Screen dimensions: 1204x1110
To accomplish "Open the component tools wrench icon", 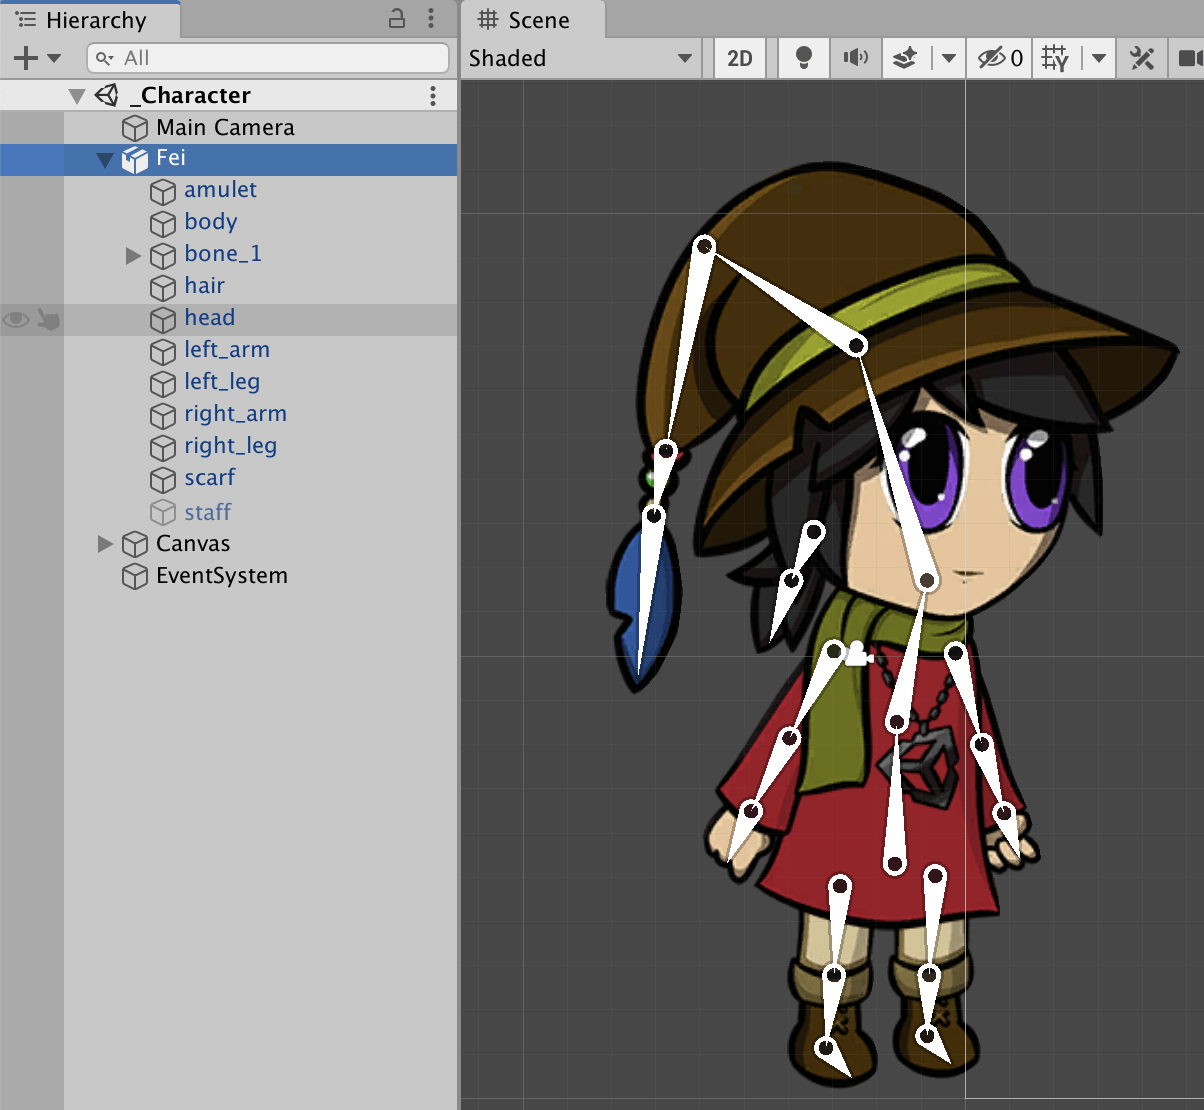I will coord(1141,57).
